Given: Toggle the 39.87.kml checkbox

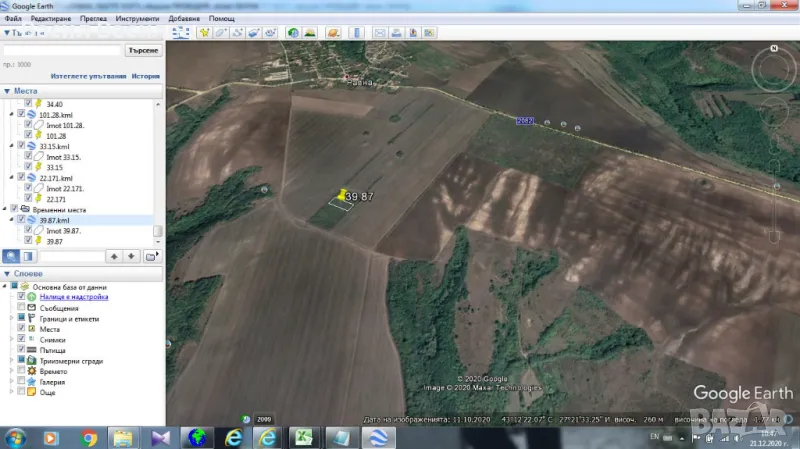Looking at the screenshot, I should 21,220.
